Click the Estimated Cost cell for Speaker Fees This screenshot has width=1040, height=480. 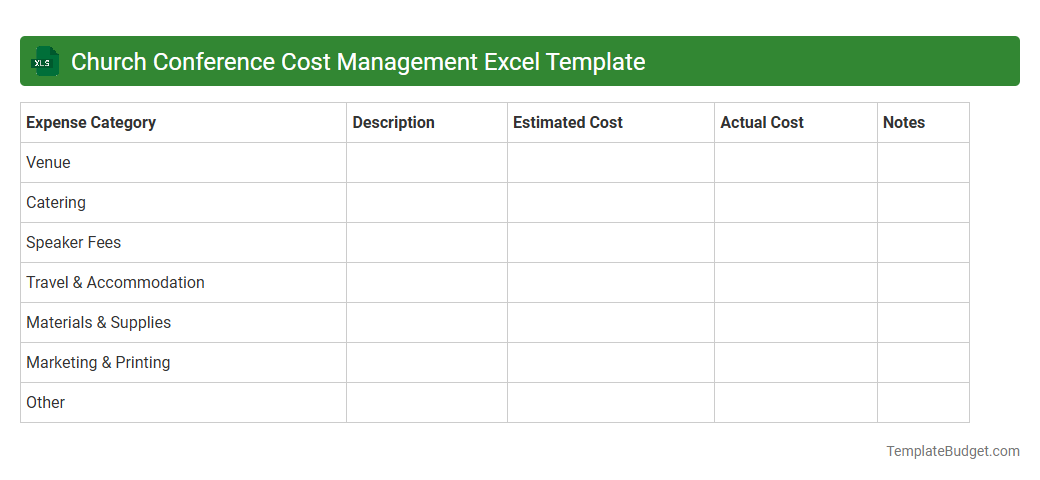[611, 243]
